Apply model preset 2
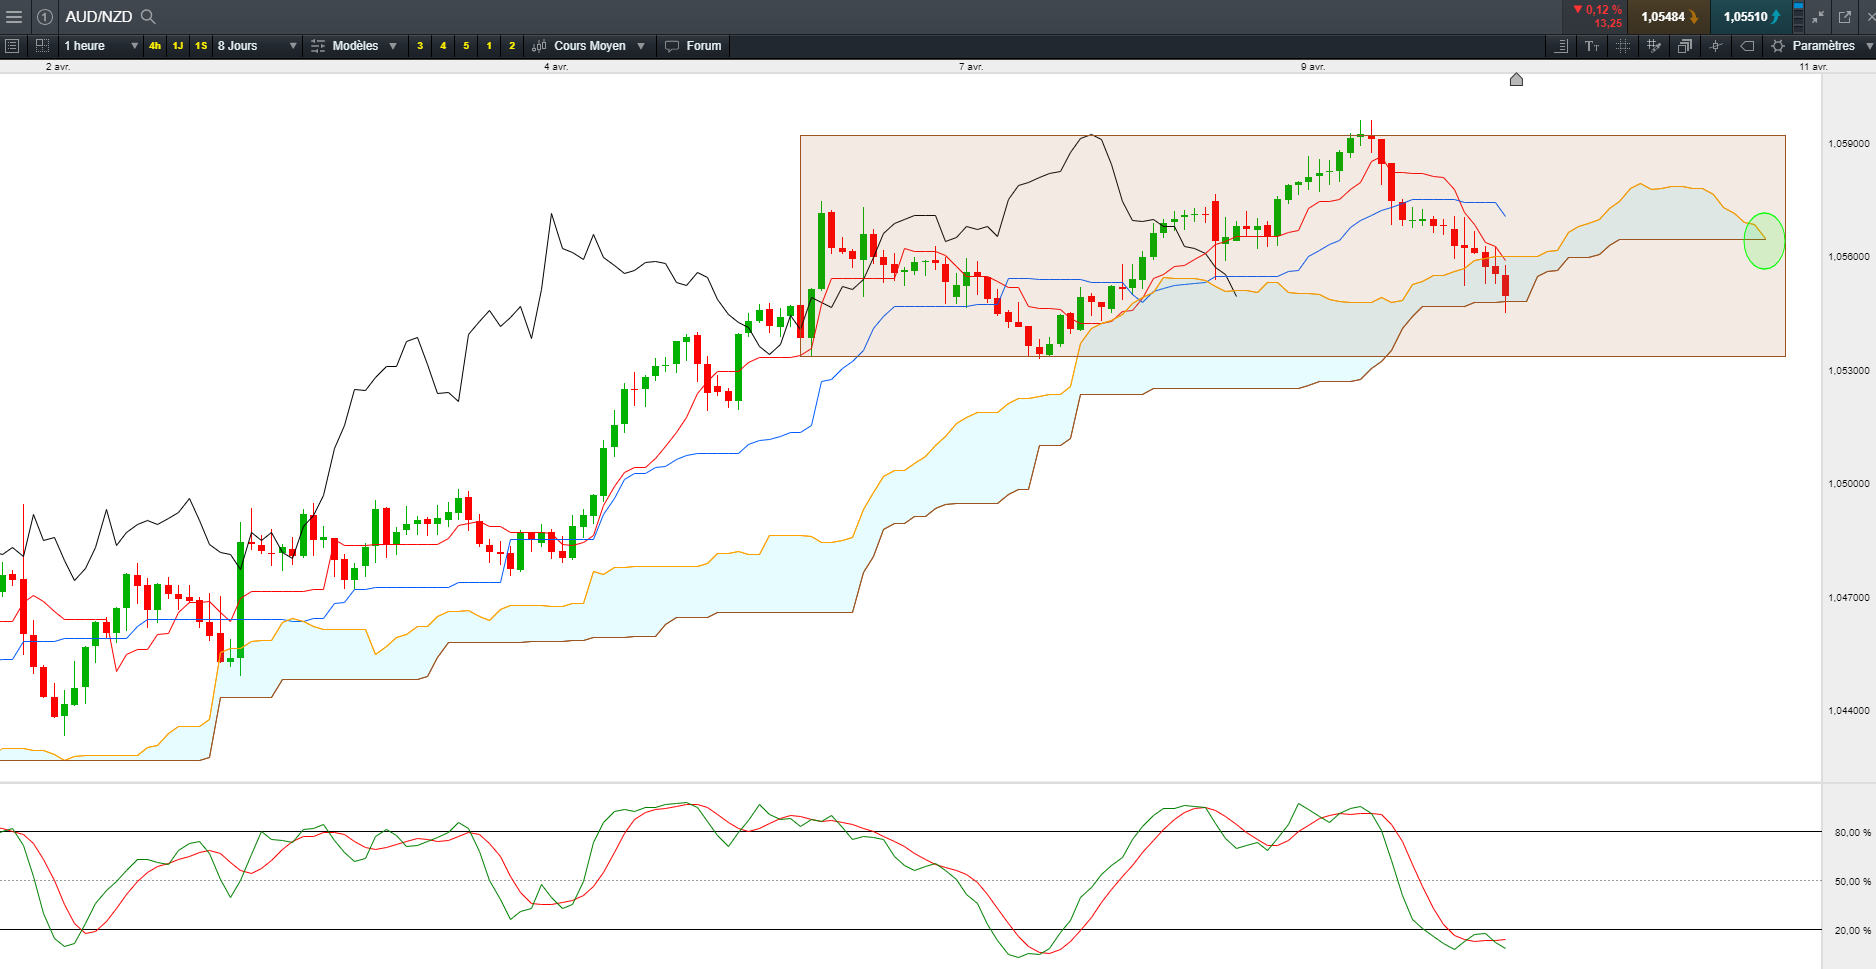Screen dimensions: 1876x969 point(512,46)
